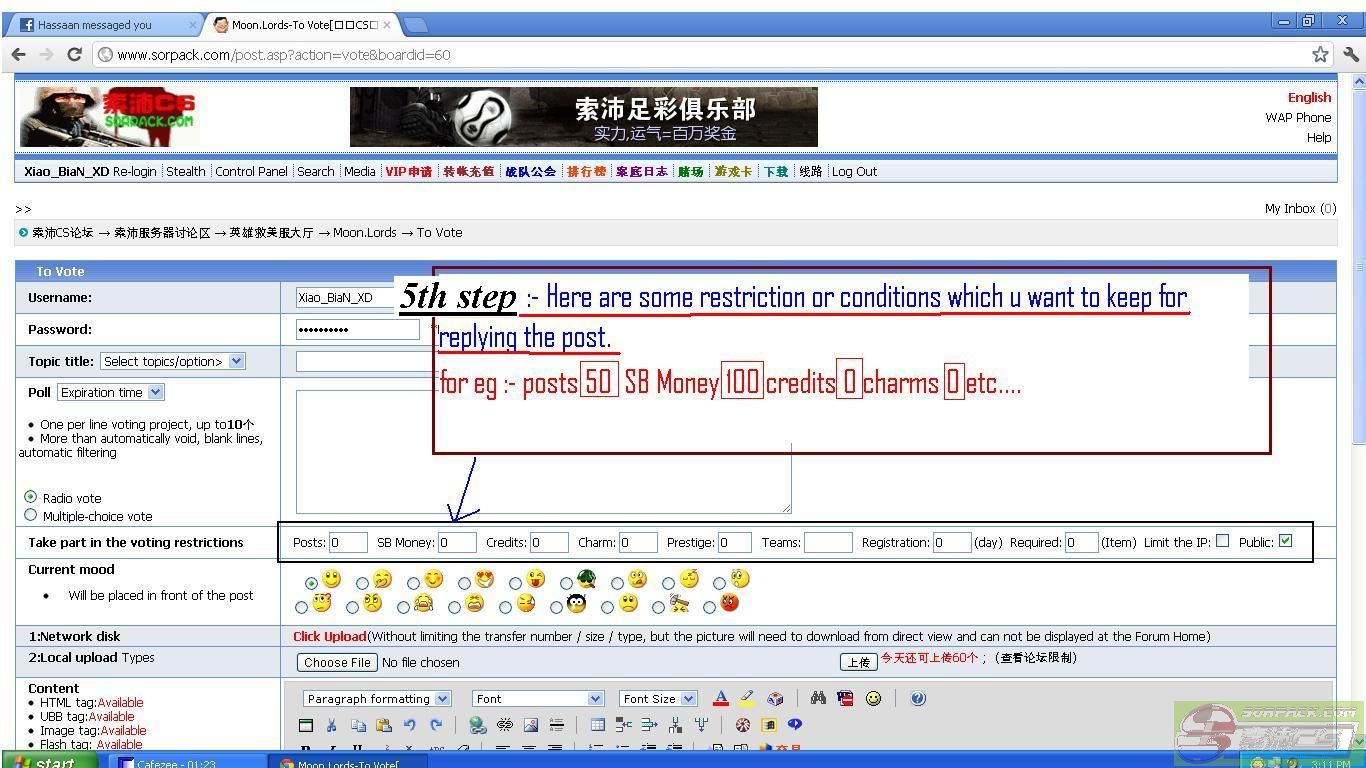Click the Undo arrow in editor toolbar
1366x768 pixels.
pyautogui.click(x=409, y=725)
